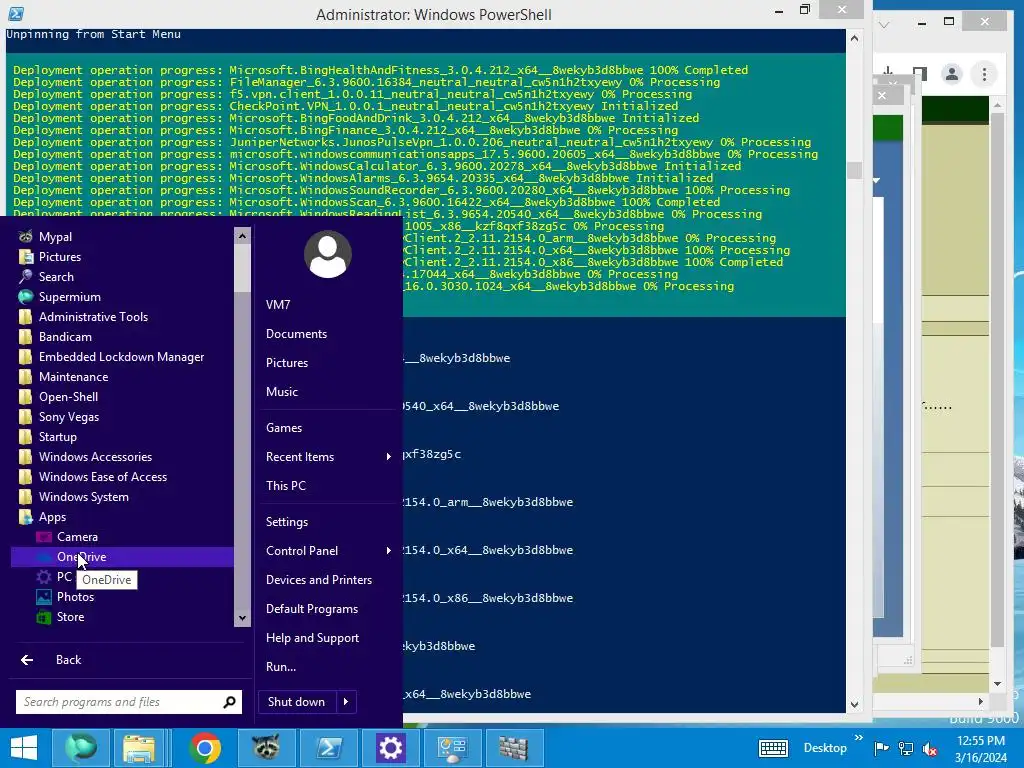Expand Recent Items submenu arrow
Screen dimensions: 1024x768
click(x=389, y=456)
